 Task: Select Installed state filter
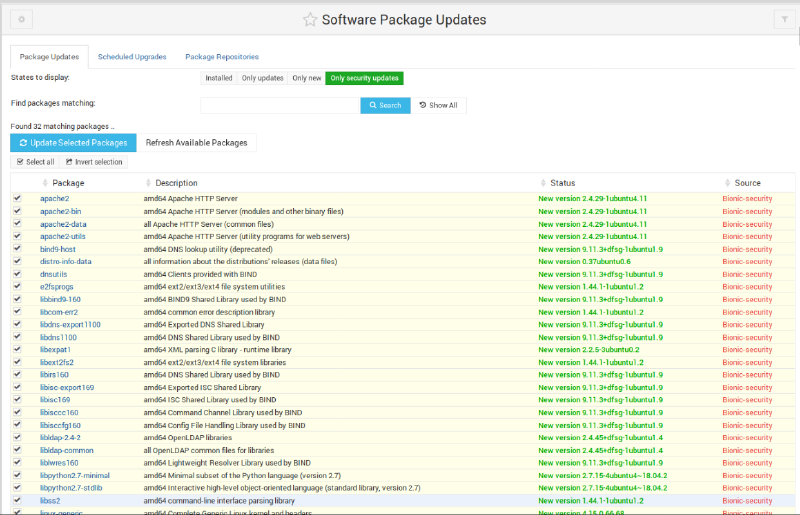(x=218, y=78)
